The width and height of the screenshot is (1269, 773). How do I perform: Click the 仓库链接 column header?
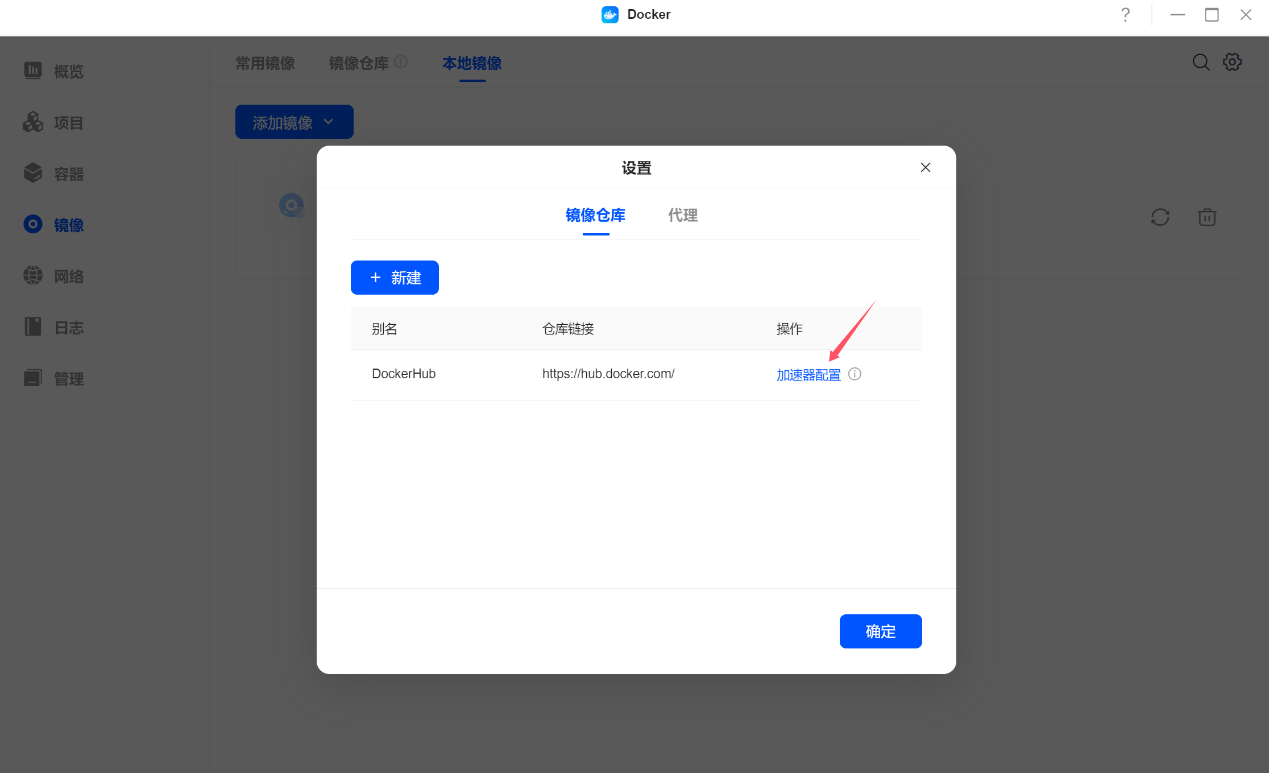click(568, 329)
